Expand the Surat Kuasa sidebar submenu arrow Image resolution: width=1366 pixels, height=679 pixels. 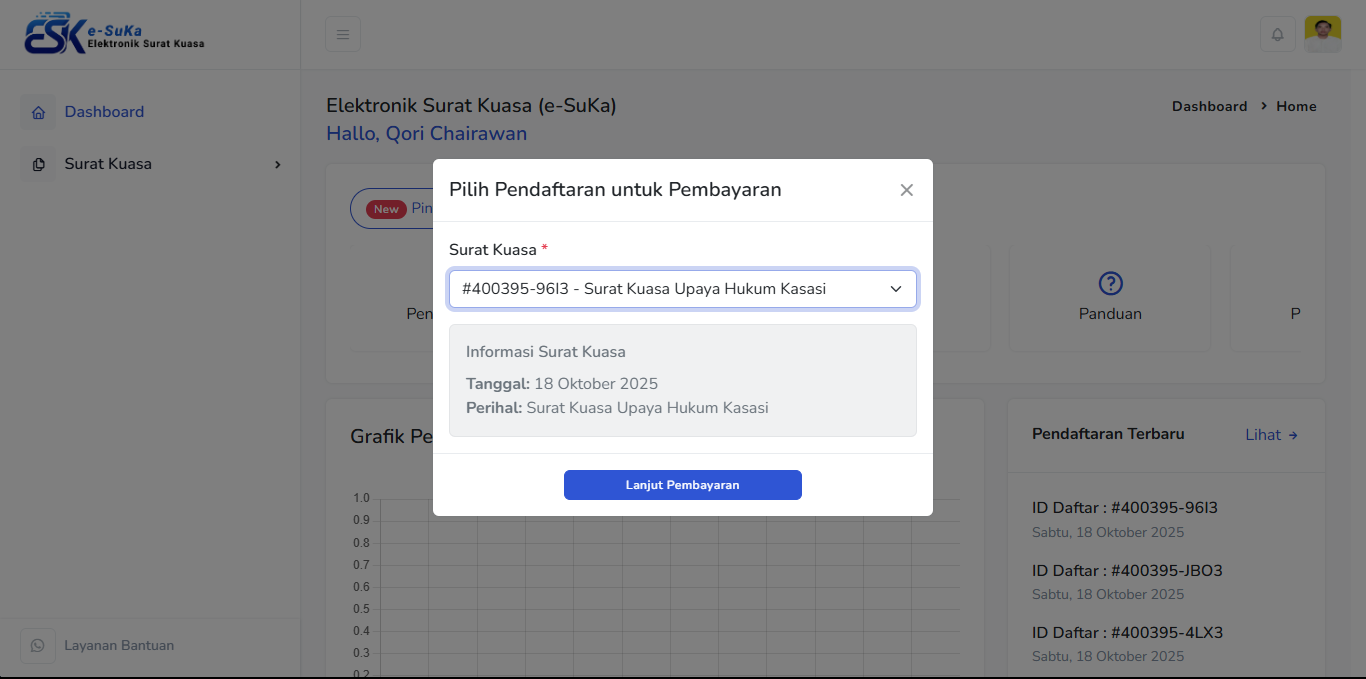tap(278, 165)
